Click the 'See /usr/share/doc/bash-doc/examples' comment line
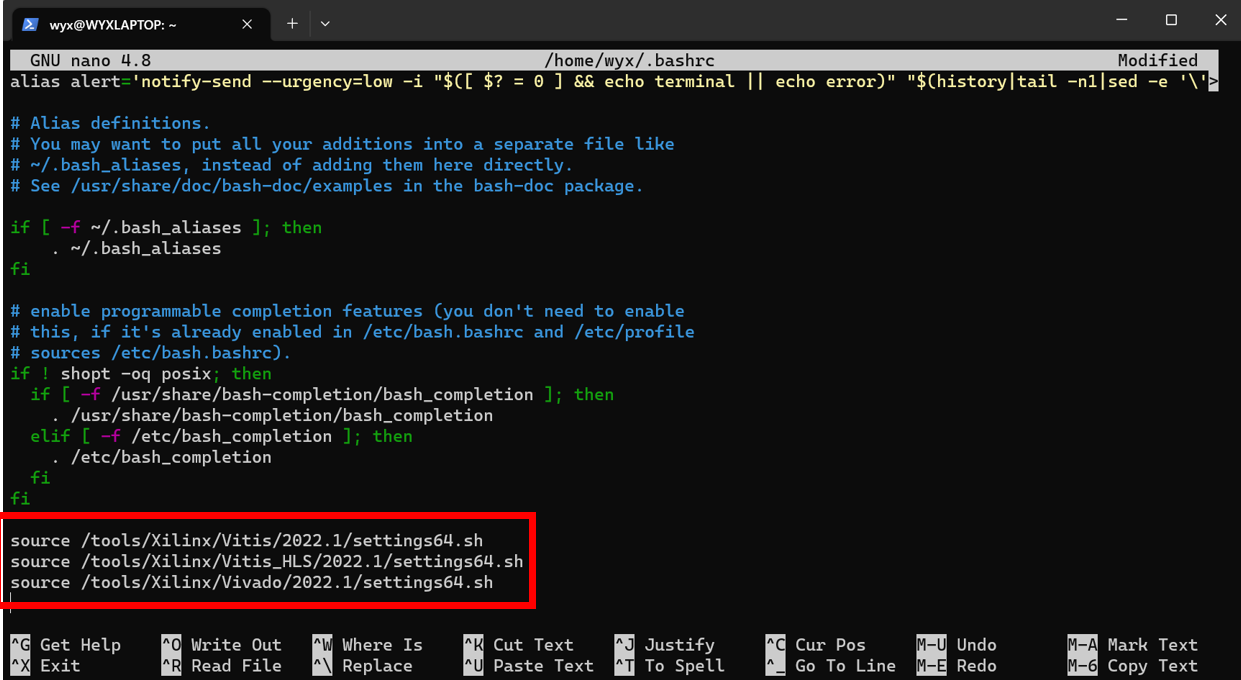 327,186
